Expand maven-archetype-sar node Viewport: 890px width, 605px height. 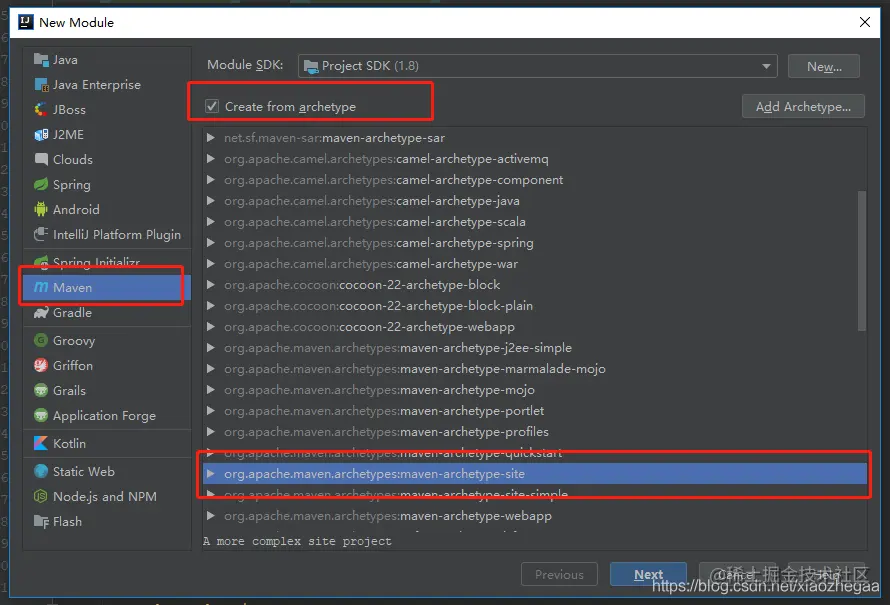tap(211, 138)
